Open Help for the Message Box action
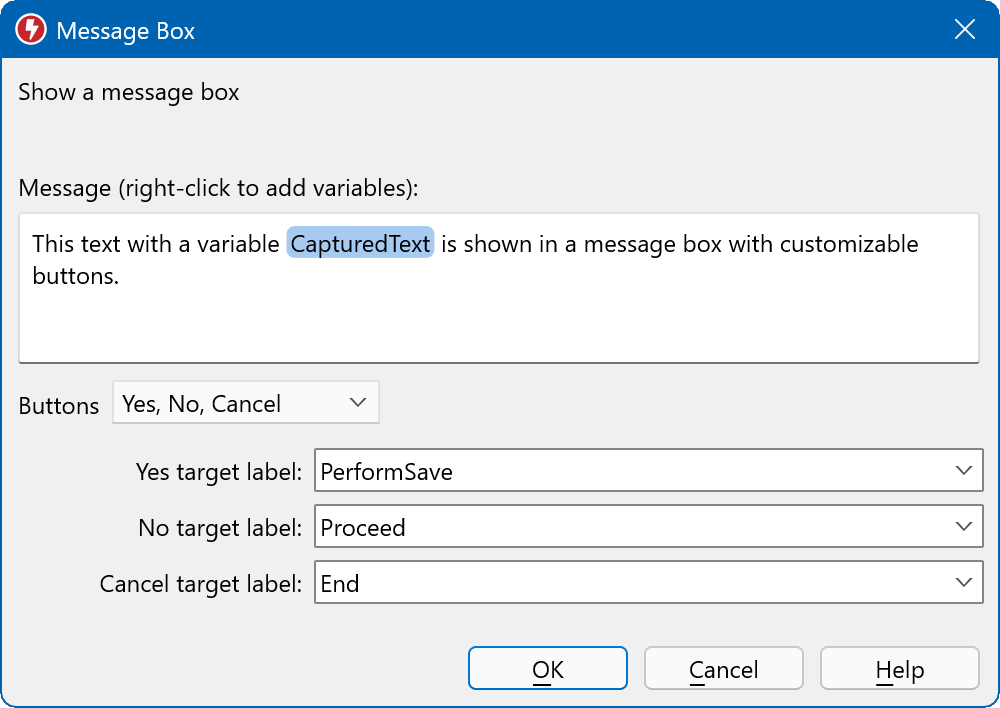This screenshot has height=708, width=1000. coord(899,669)
